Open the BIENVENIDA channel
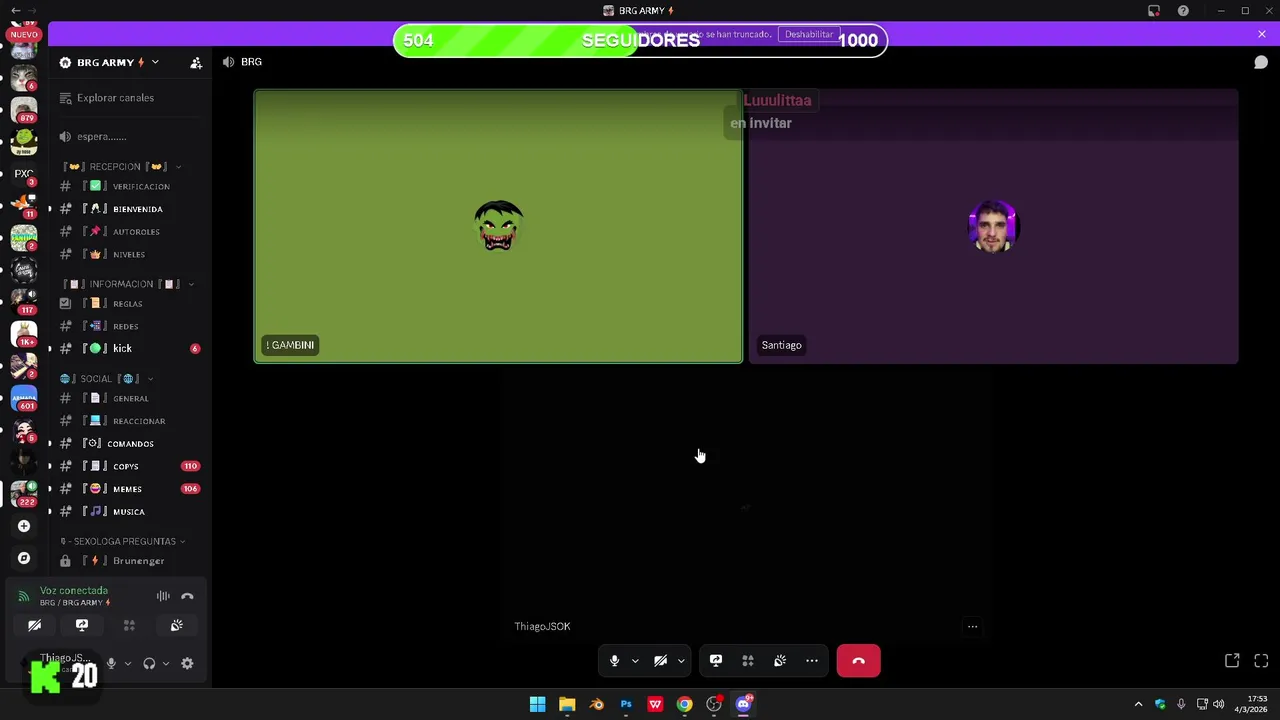Image resolution: width=1280 pixels, height=720 pixels. pyautogui.click(x=129, y=209)
